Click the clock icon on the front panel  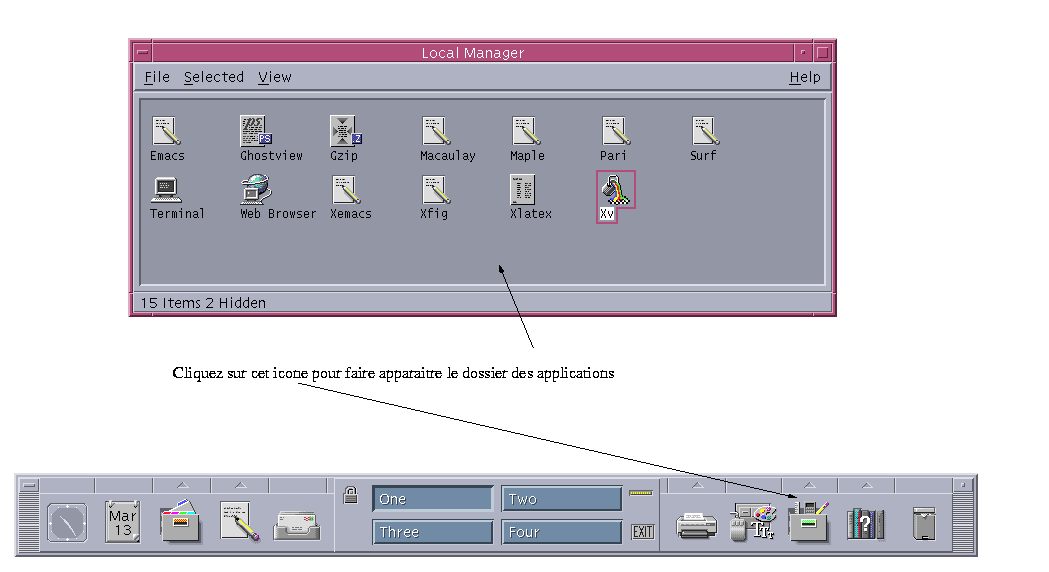68,522
